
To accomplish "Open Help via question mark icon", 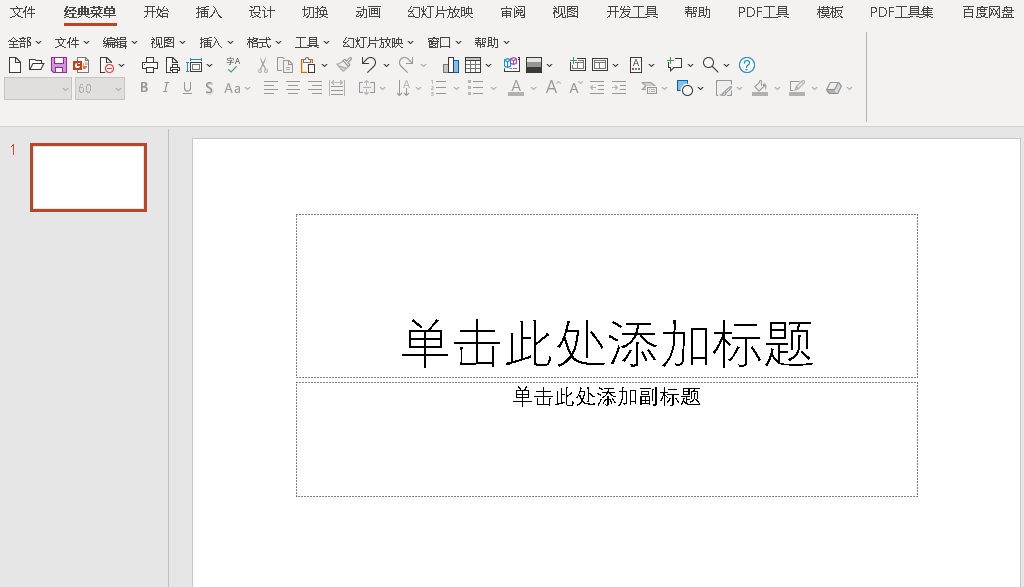I will click(x=747, y=65).
